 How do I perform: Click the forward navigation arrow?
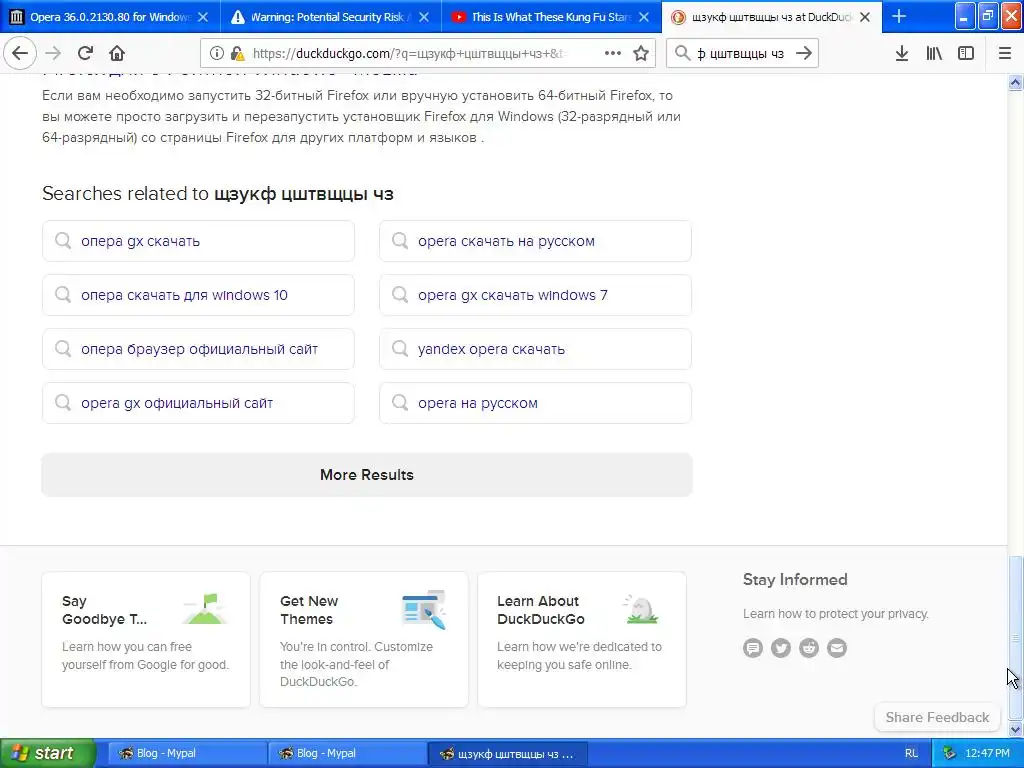coord(54,54)
